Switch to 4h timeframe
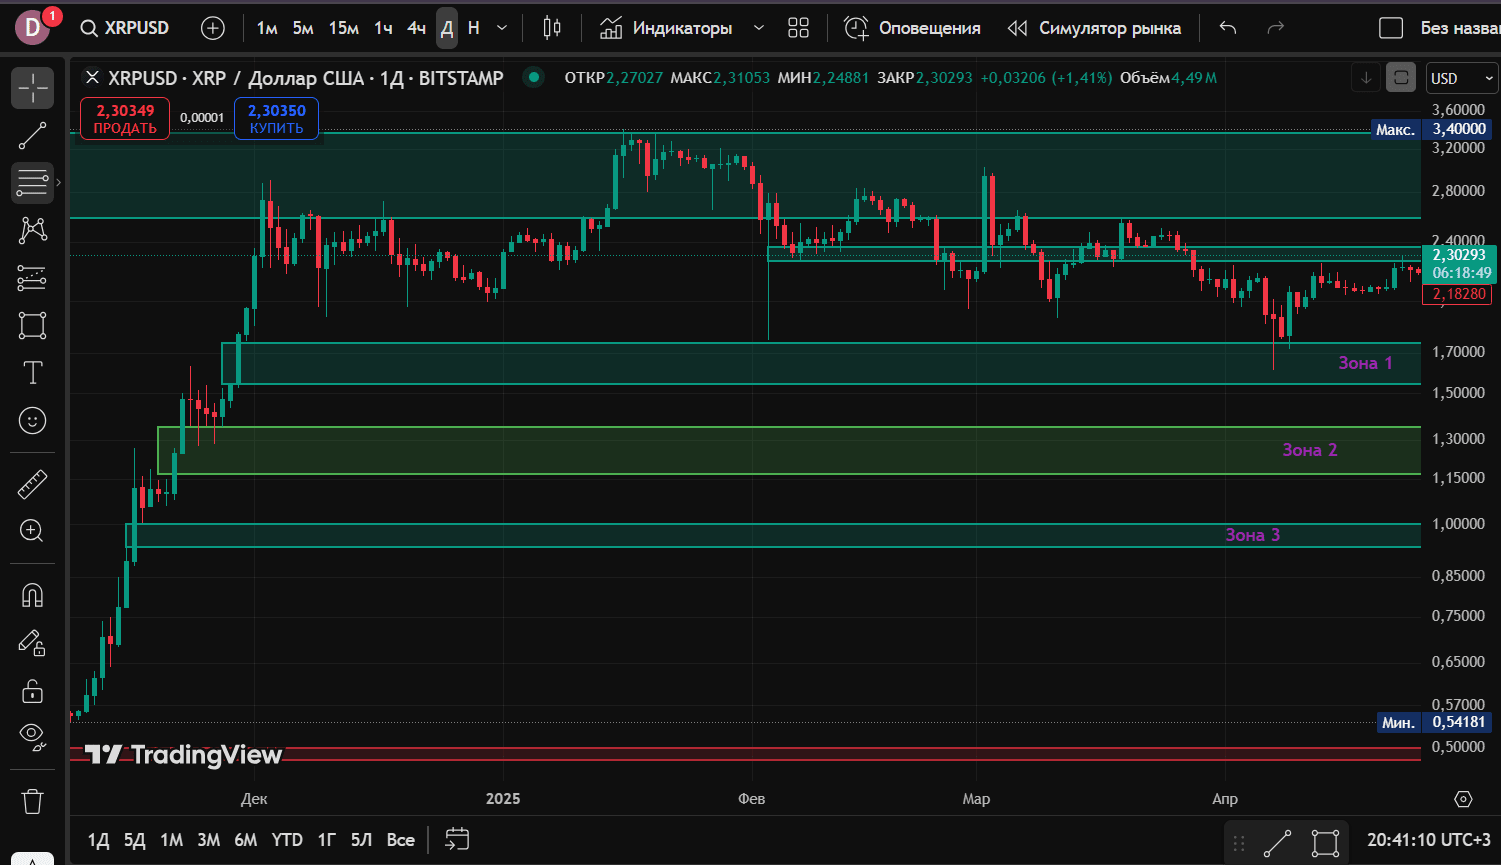This screenshot has width=1501, height=865. (x=416, y=28)
